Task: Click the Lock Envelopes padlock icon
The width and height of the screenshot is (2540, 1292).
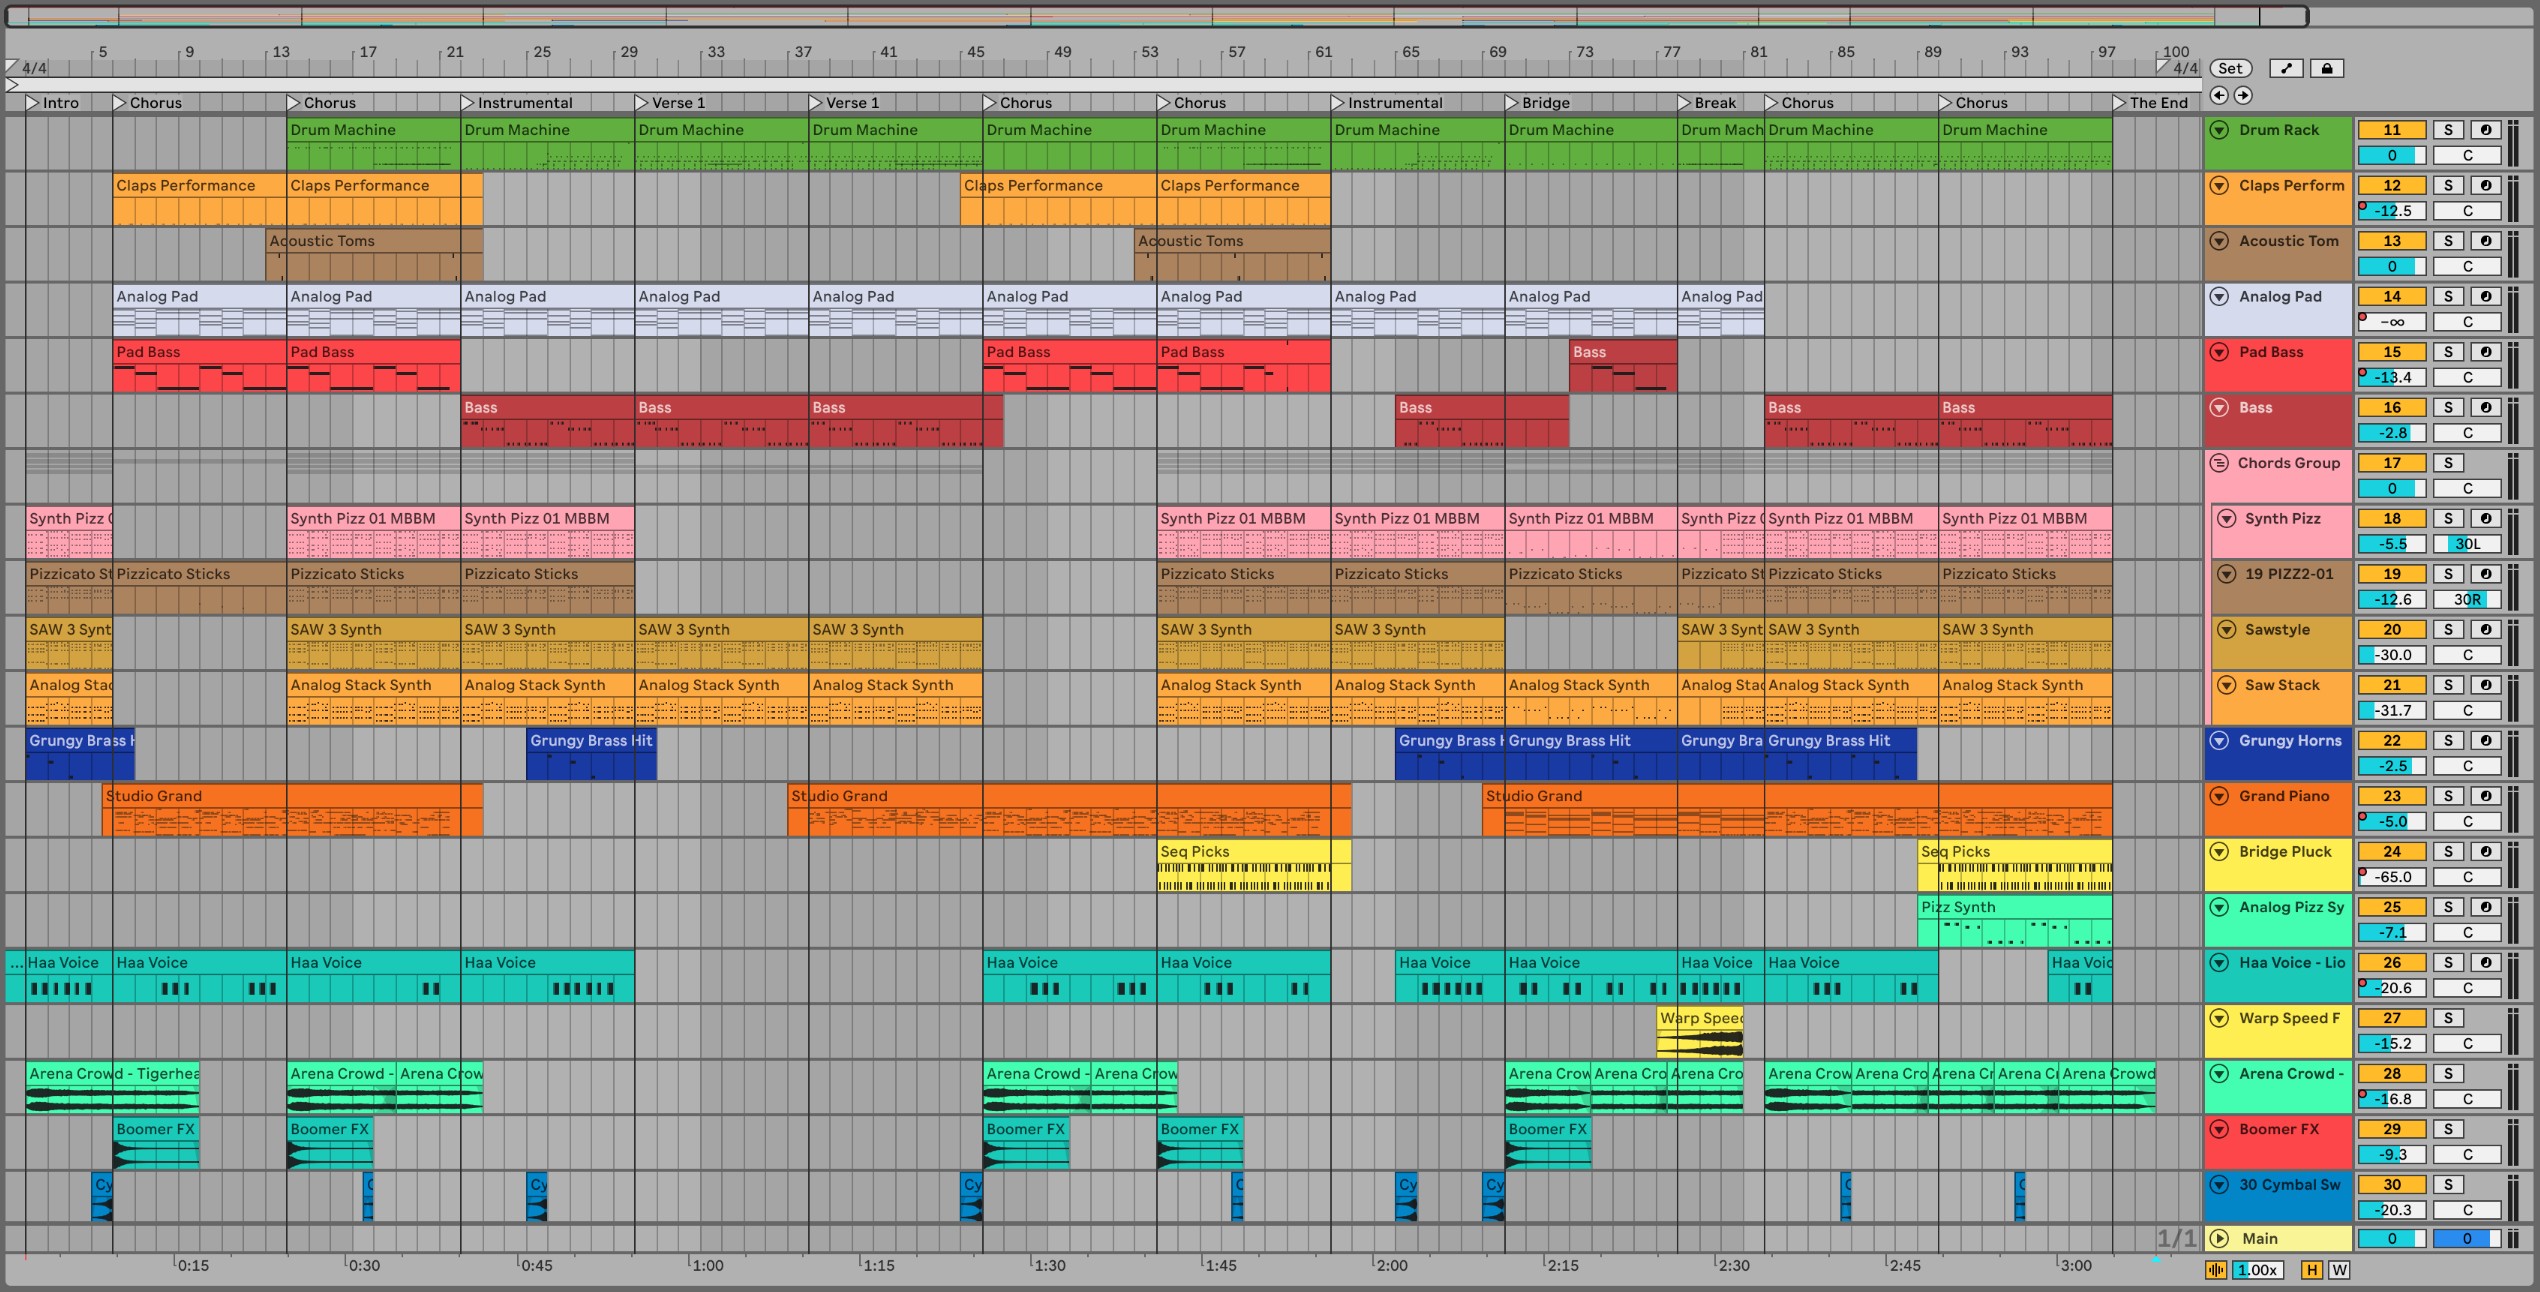Action: (x=2327, y=68)
